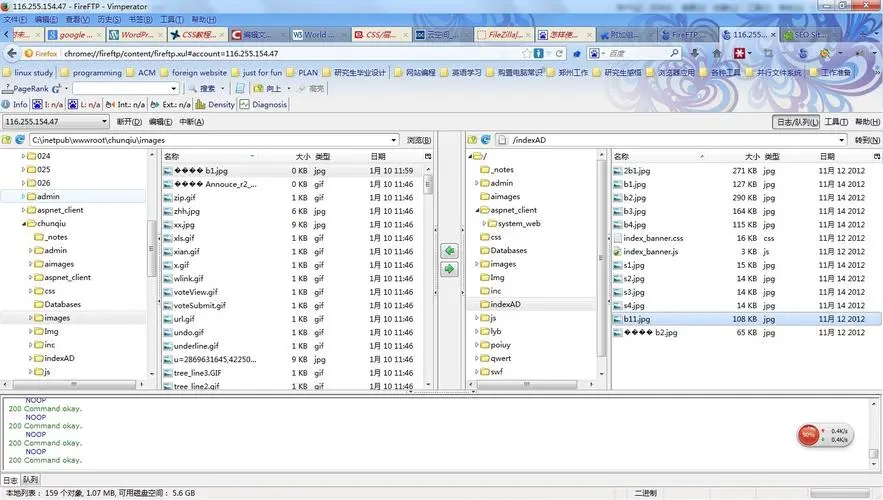Open the 历史(S) menu
The height and width of the screenshot is (500, 883).
click(109, 19)
